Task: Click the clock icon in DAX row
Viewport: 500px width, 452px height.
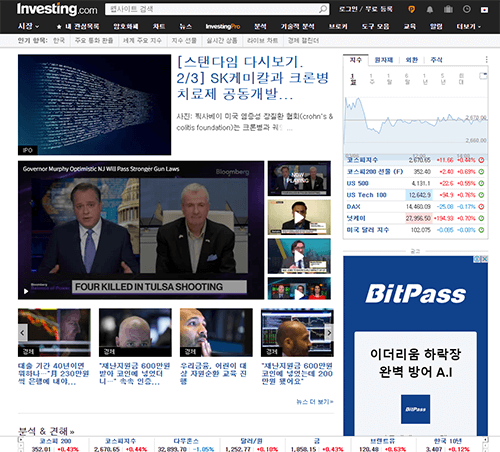Action: click(x=481, y=207)
